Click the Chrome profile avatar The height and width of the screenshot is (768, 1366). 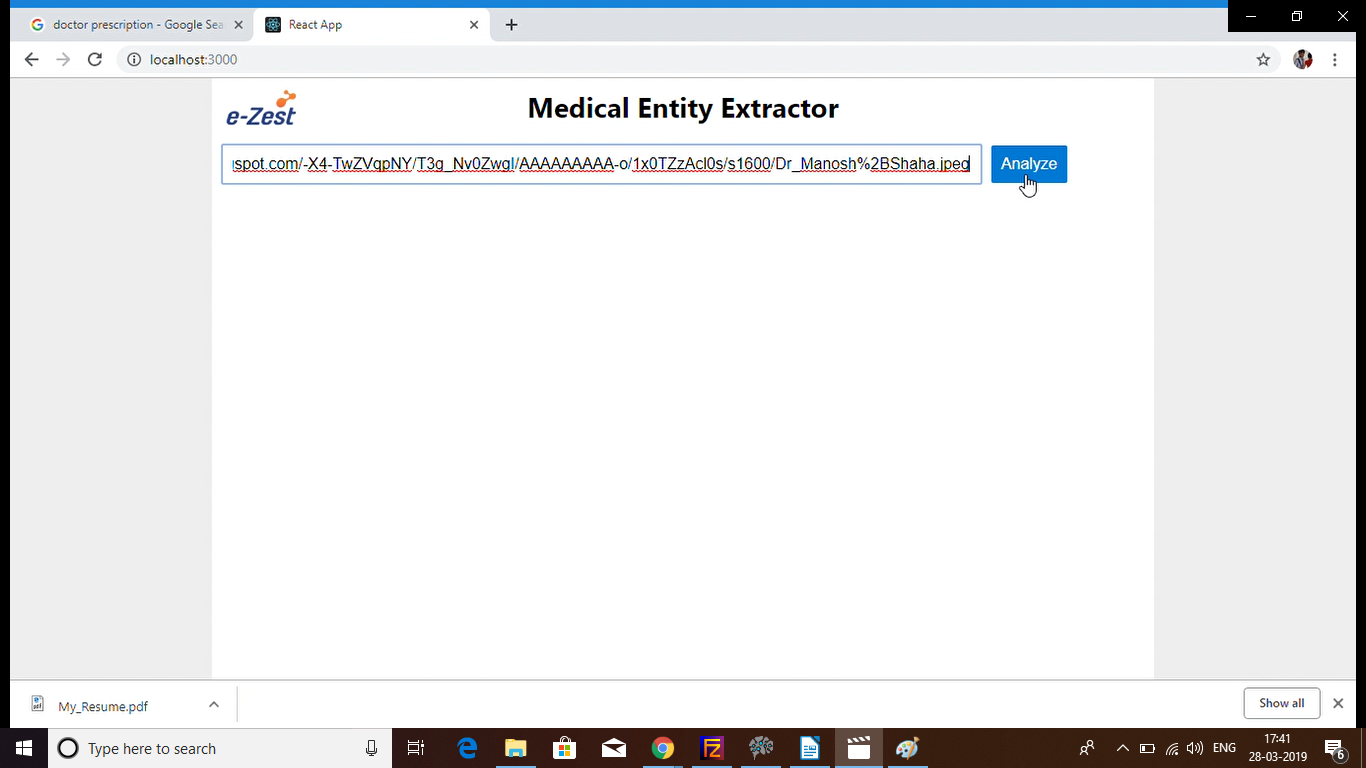pos(1302,60)
